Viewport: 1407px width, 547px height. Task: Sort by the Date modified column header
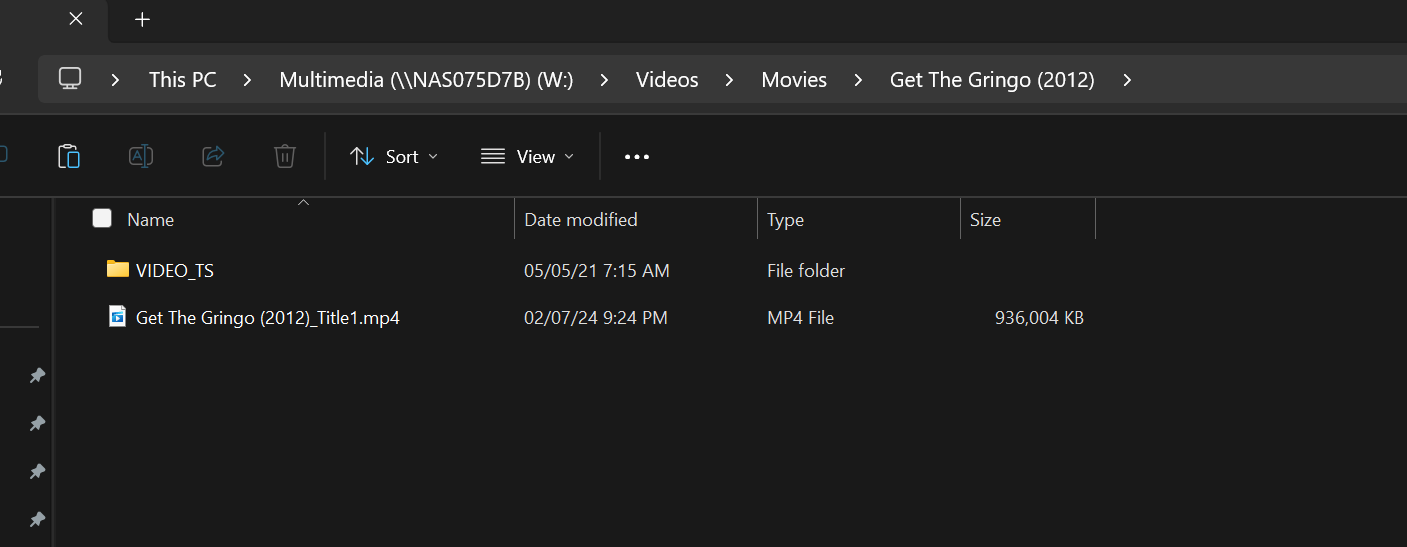pyautogui.click(x=581, y=220)
